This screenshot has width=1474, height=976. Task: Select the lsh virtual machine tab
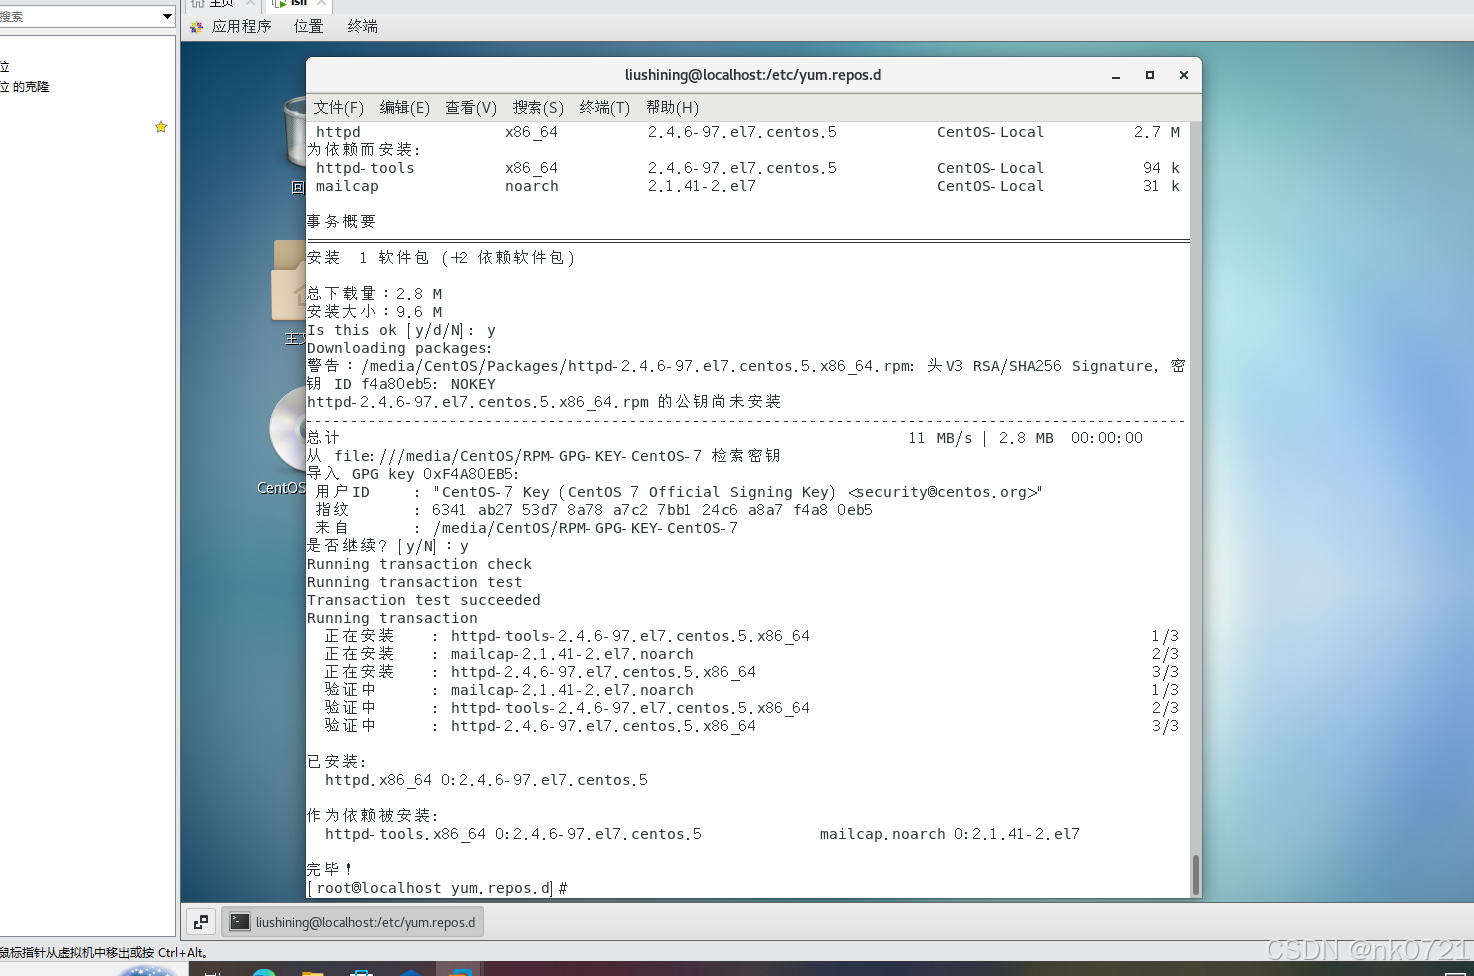tap(300, 3)
